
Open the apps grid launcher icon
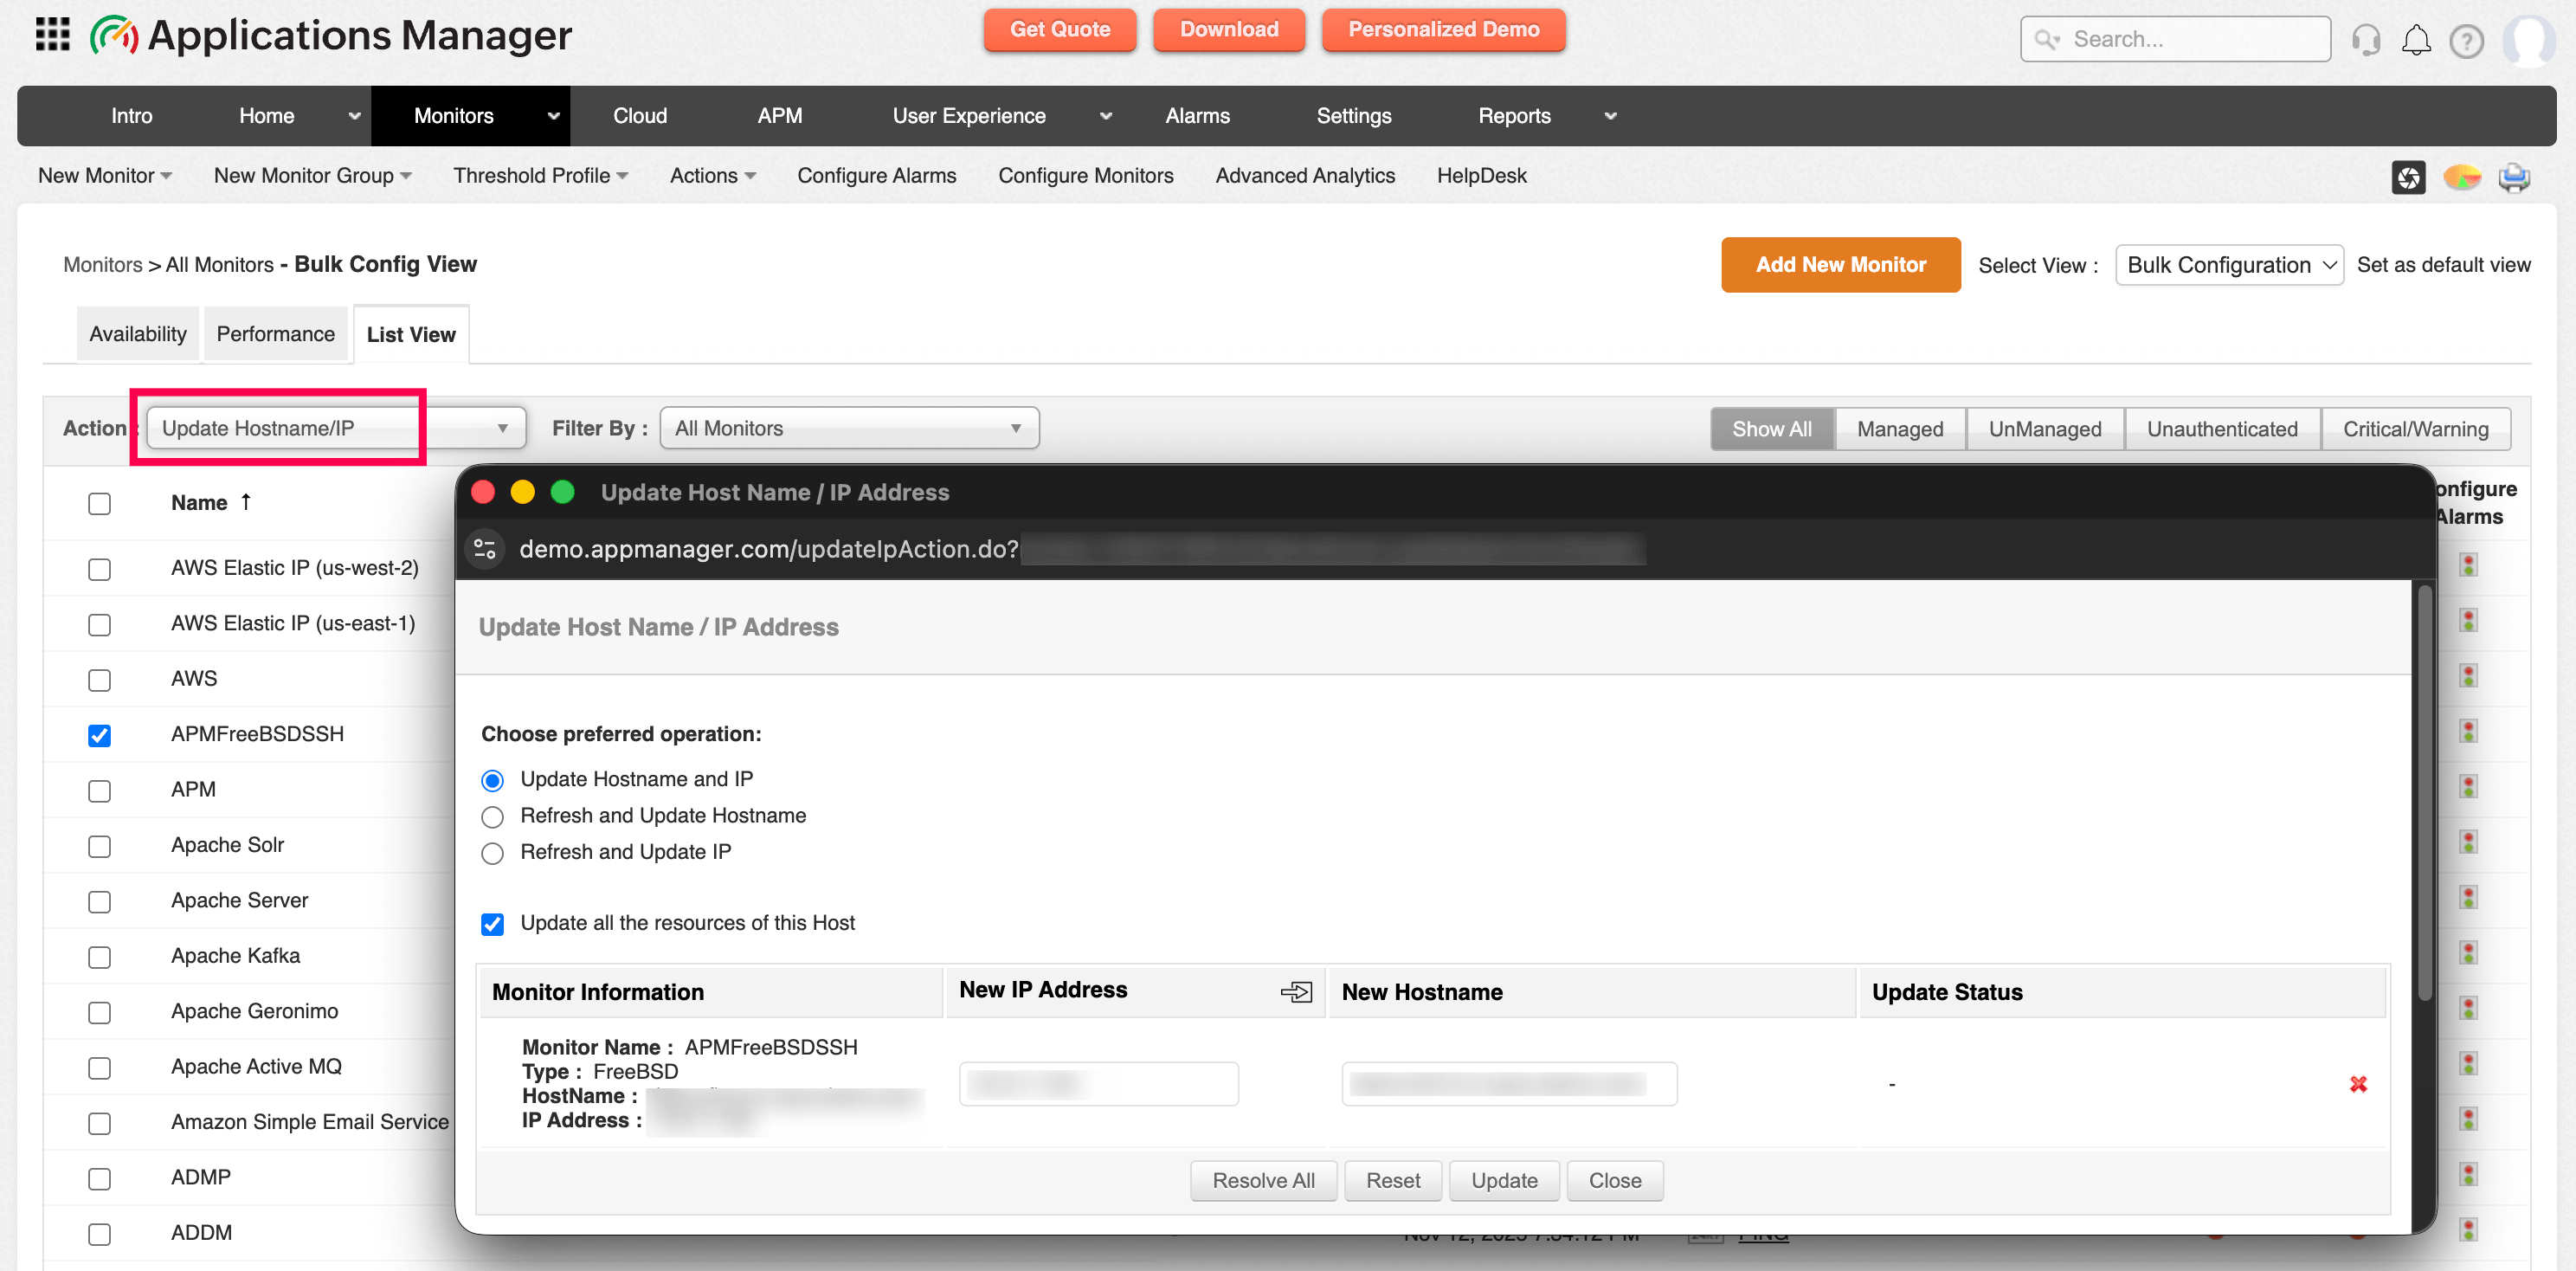pyautogui.click(x=52, y=35)
